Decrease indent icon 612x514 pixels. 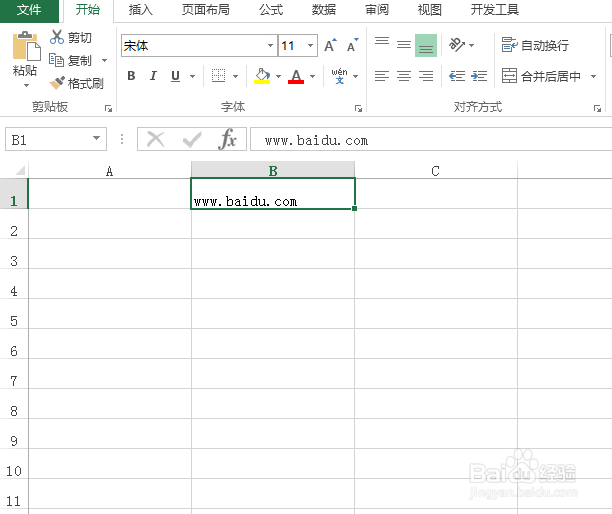pos(457,76)
